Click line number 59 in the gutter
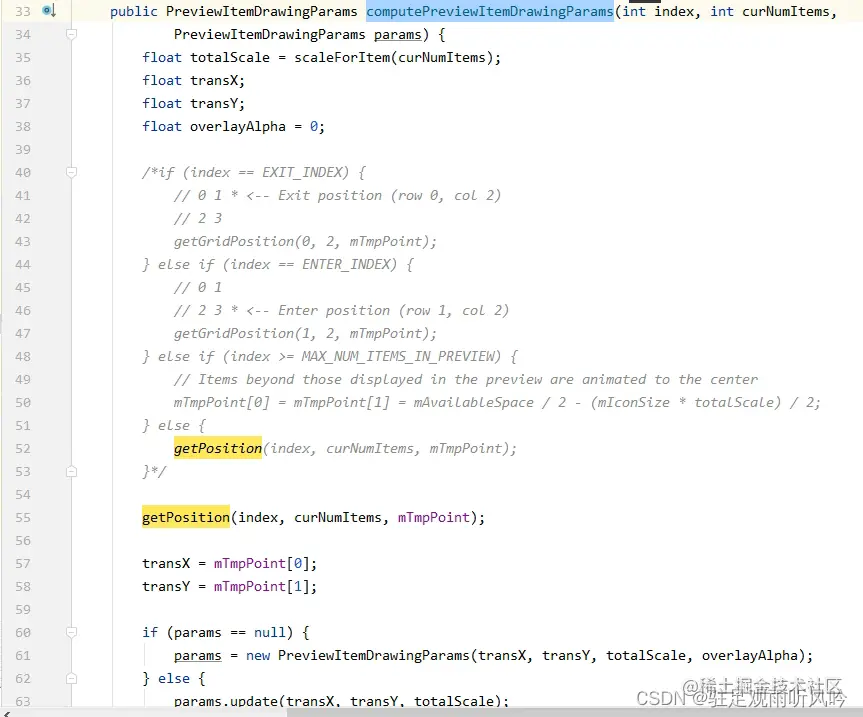The width and height of the screenshot is (863, 717). [x=23, y=610]
